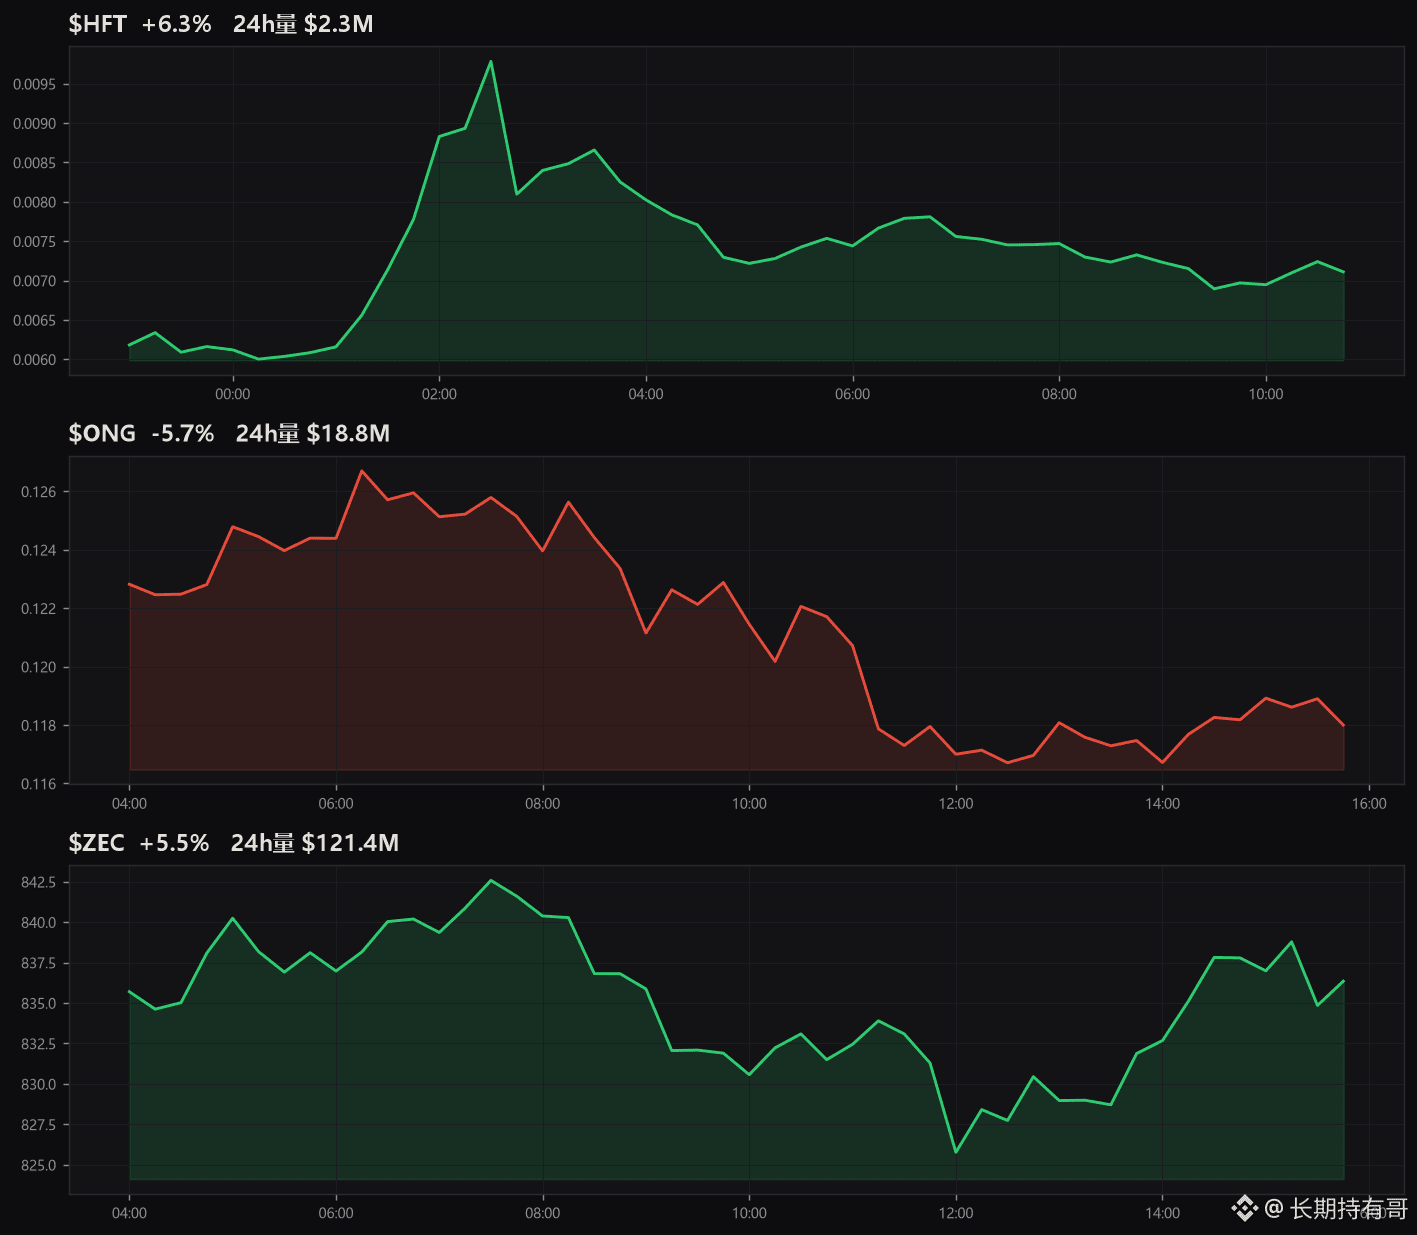1417x1235 pixels.
Task: Select the 0.0085 price label on HFT axis
Action: (x=34, y=163)
